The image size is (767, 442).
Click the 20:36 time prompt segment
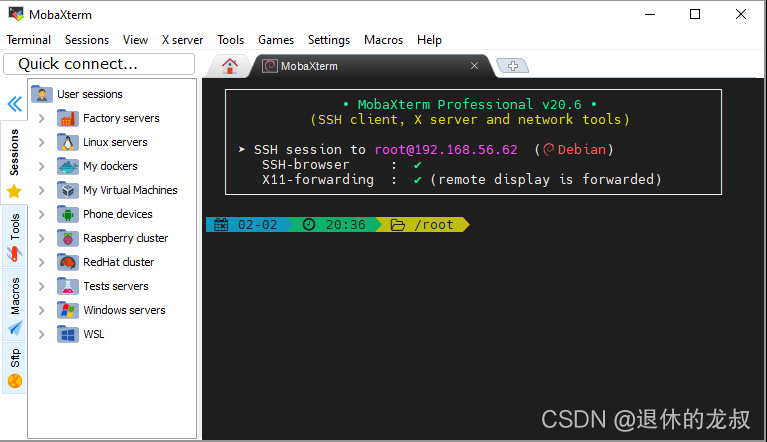pos(338,224)
